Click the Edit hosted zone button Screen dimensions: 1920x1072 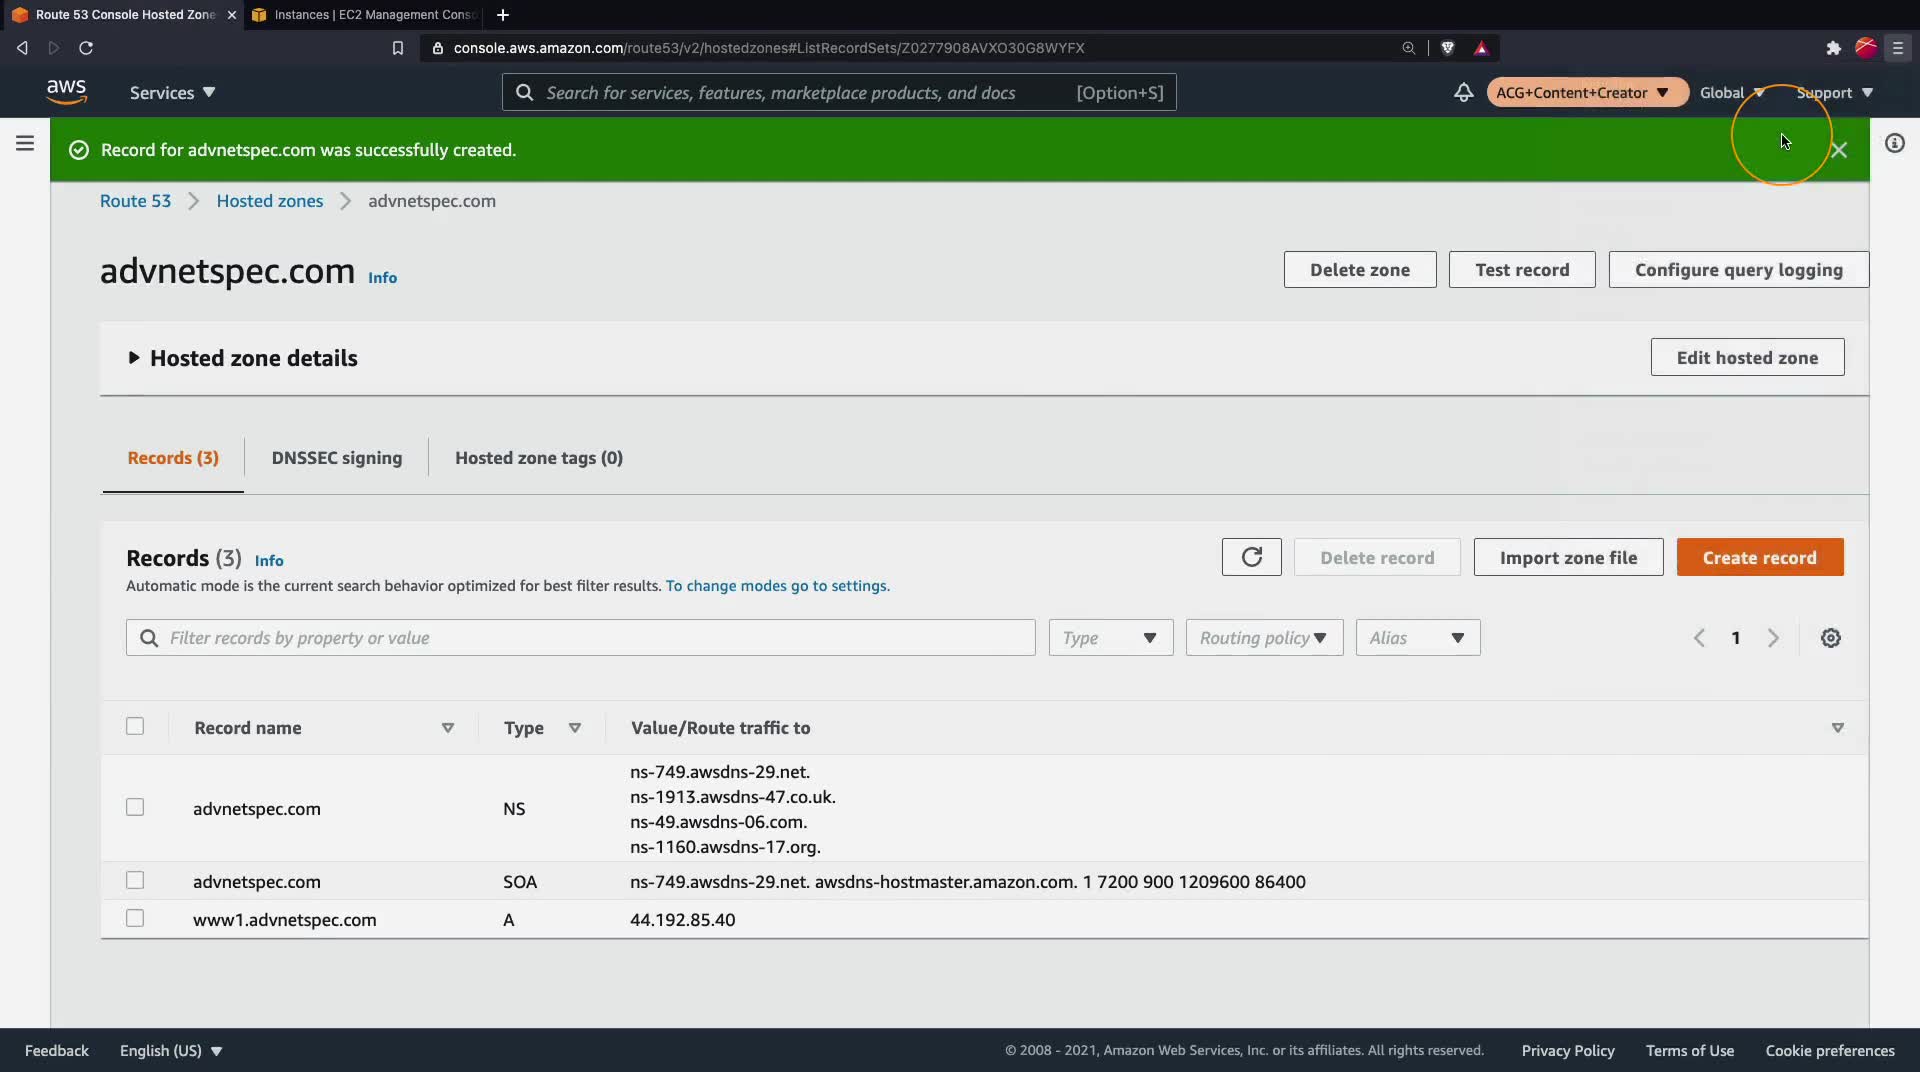(x=1747, y=357)
